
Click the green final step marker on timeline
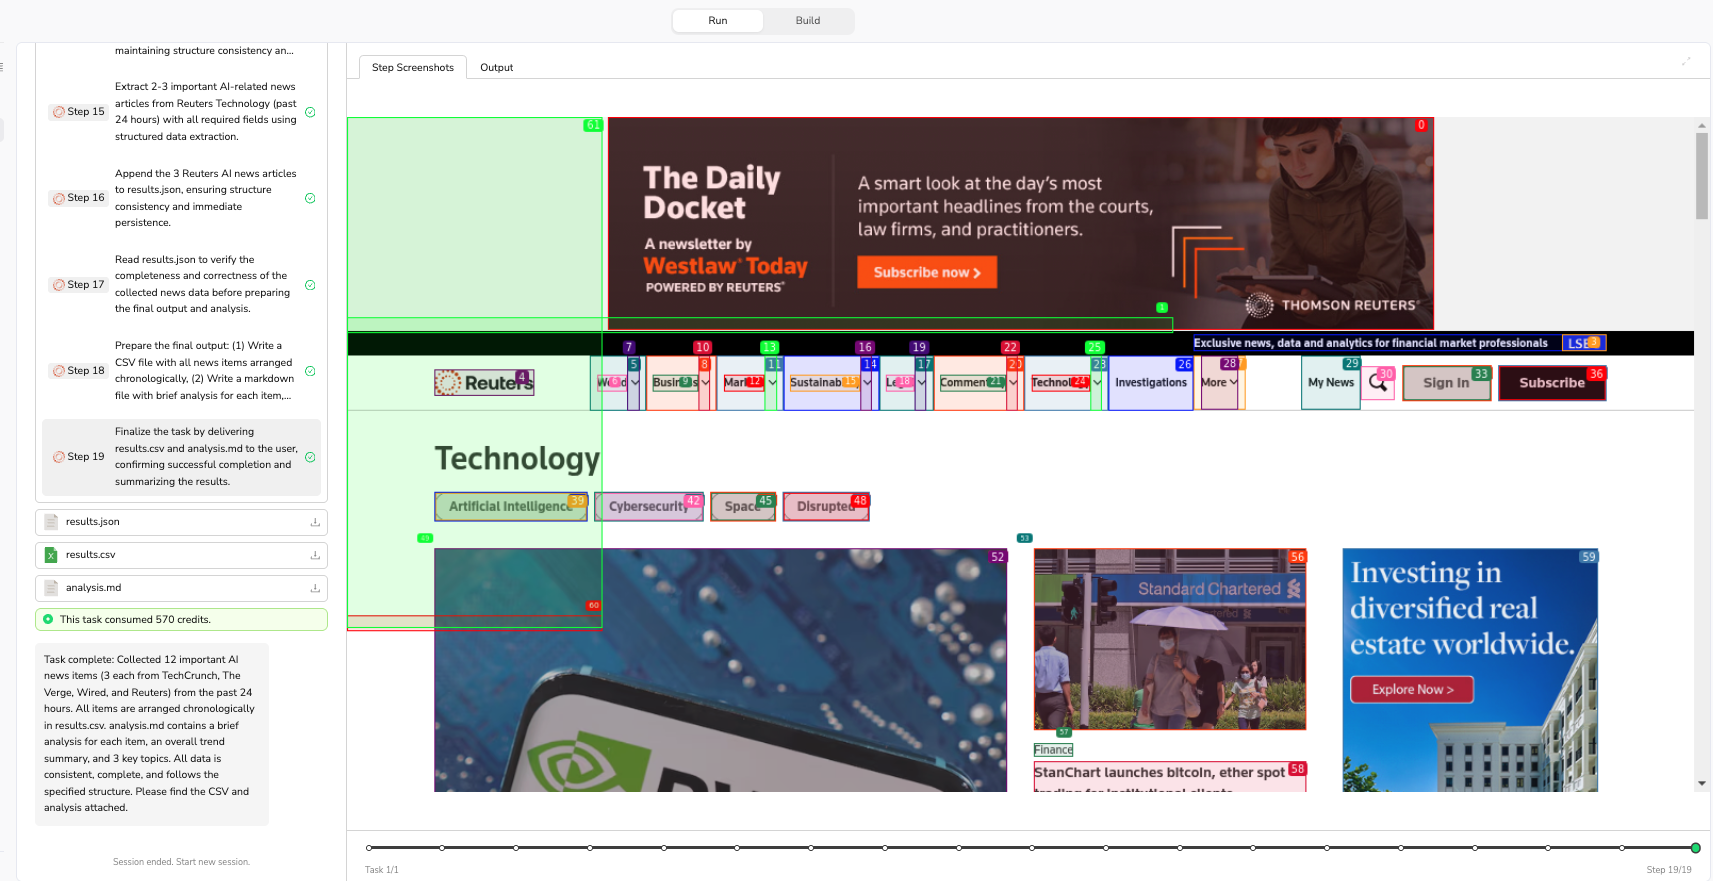[x=1695, y=848]
